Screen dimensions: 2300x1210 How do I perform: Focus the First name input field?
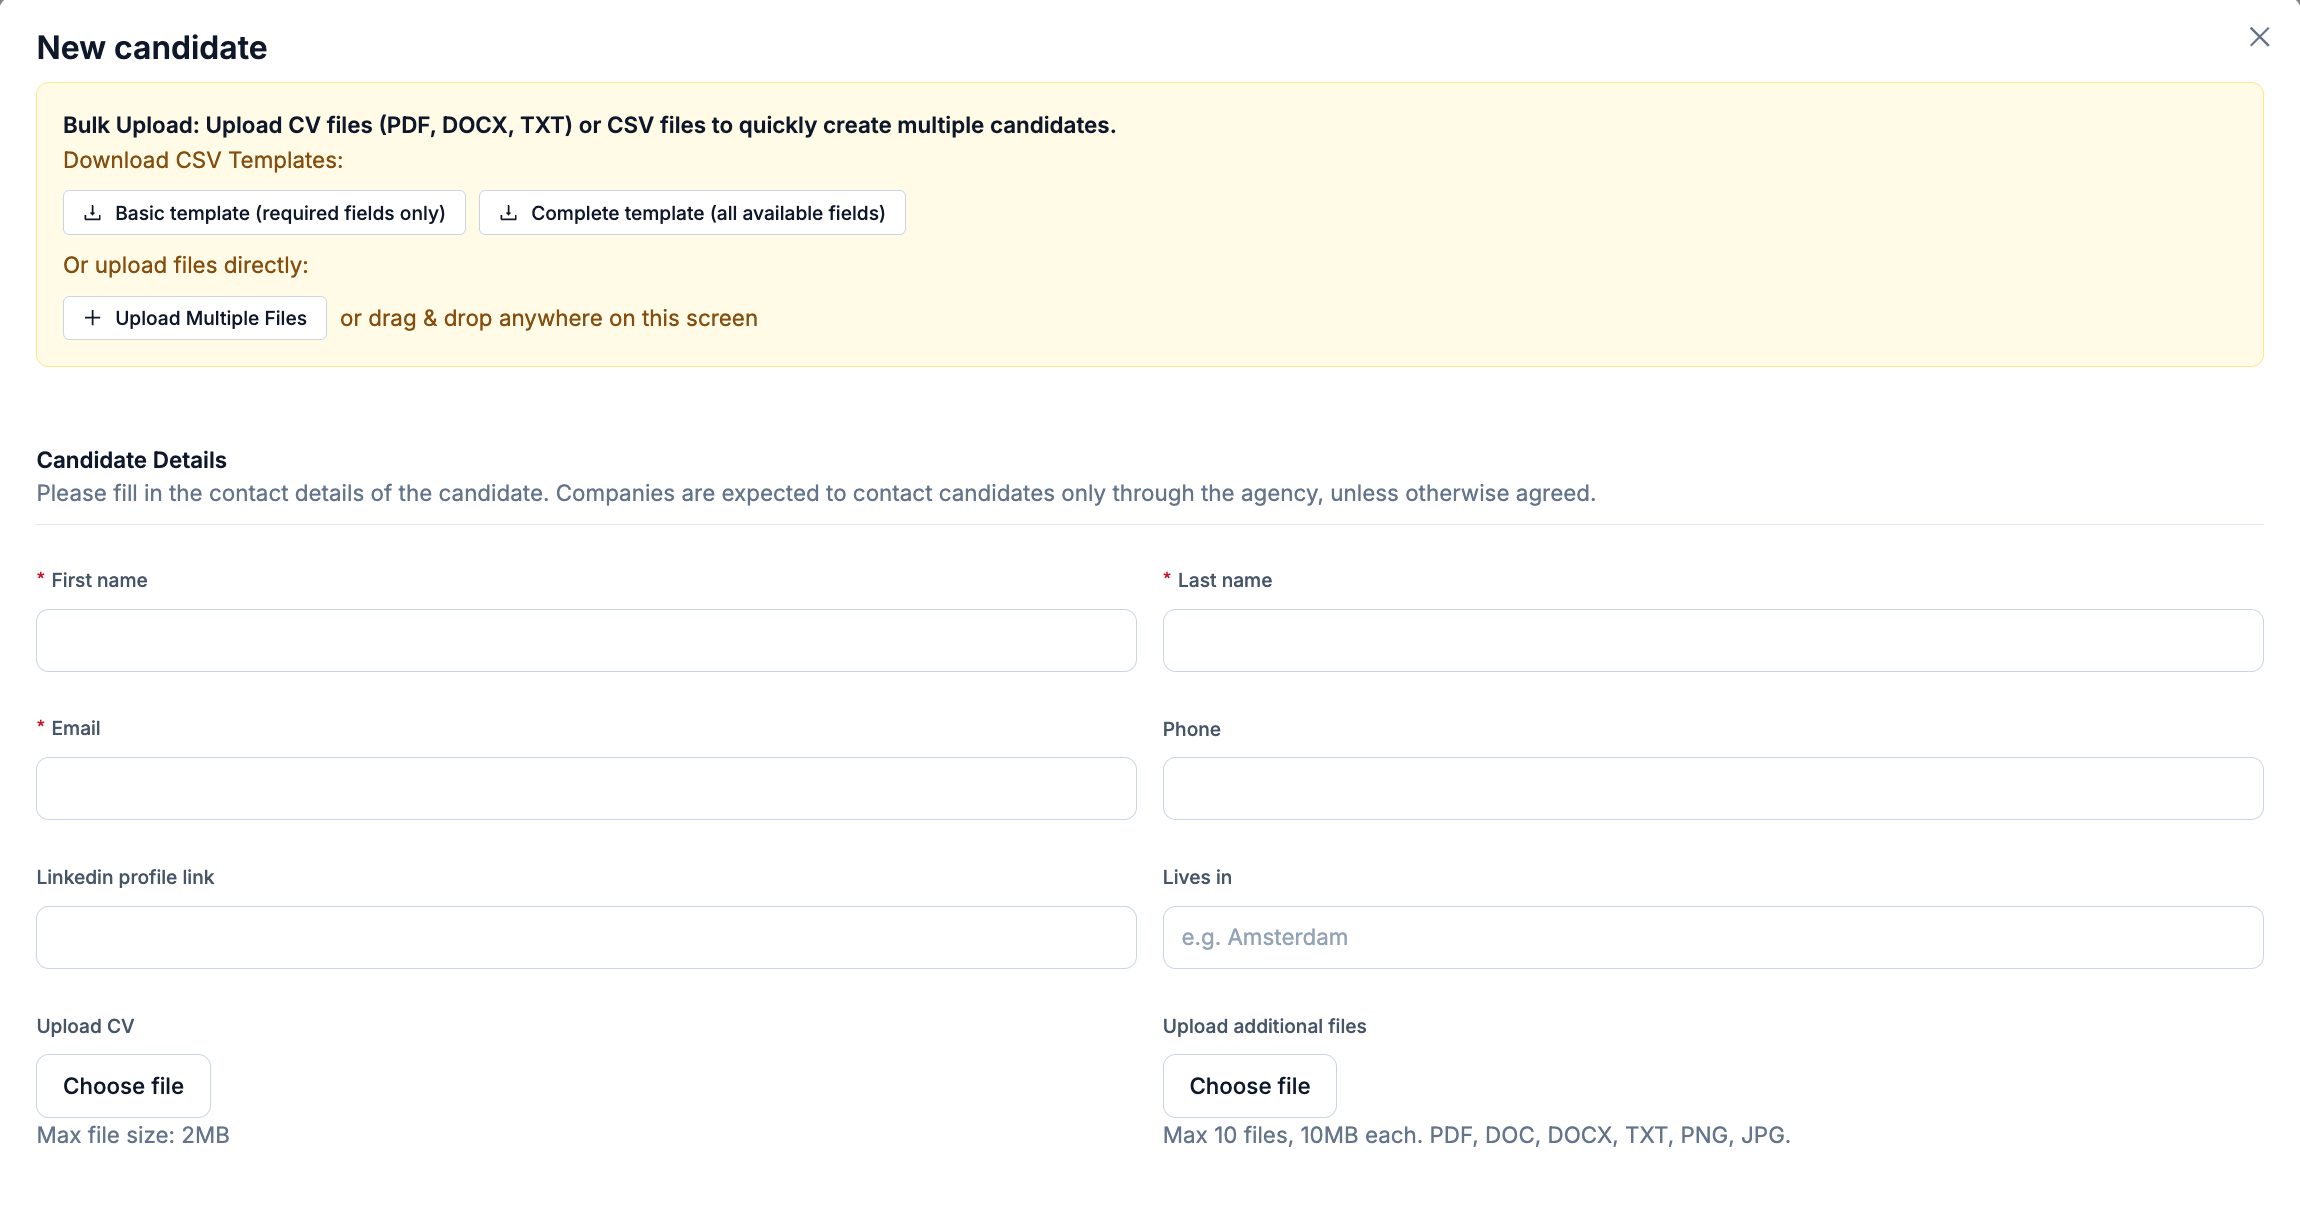[586, 640]
